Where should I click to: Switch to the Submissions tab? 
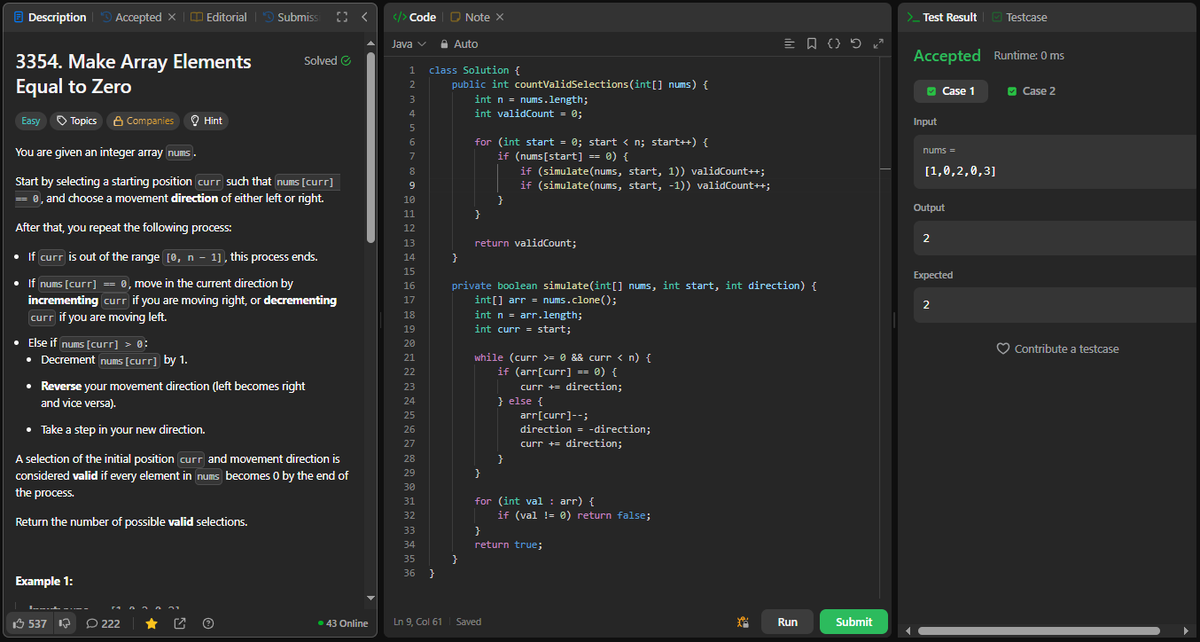290,17
